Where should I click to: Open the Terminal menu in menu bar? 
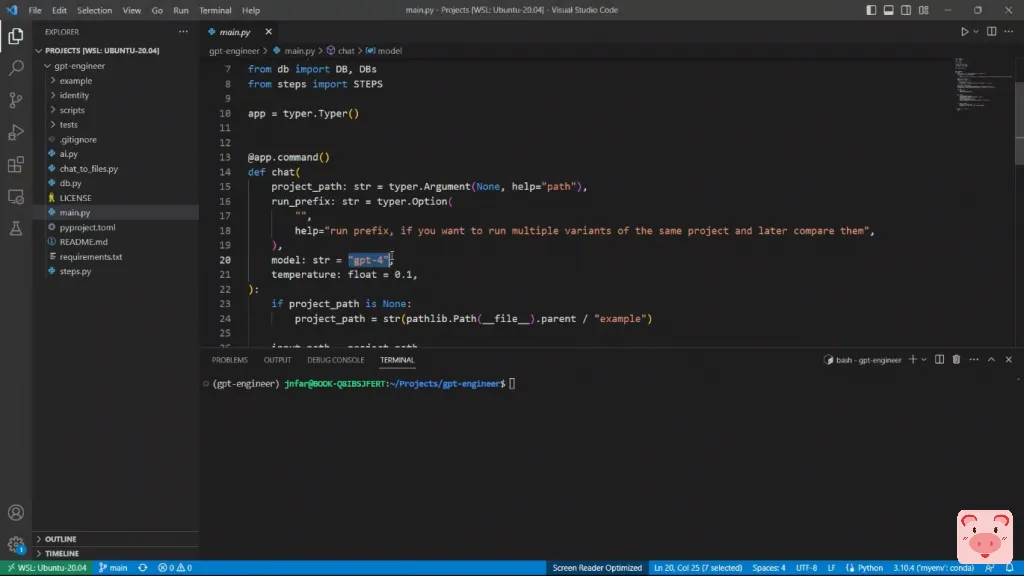click(x=215, y=10)
